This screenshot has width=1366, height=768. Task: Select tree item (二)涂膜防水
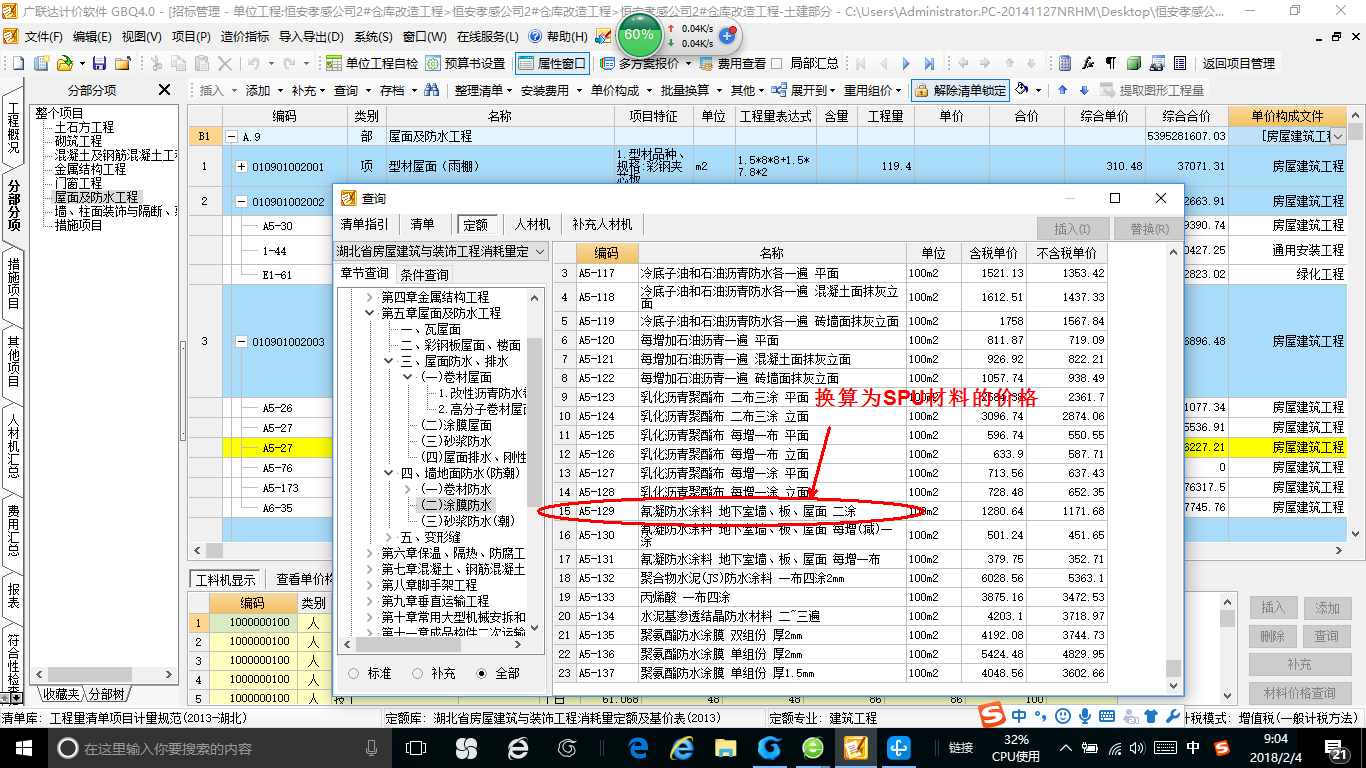455,505
